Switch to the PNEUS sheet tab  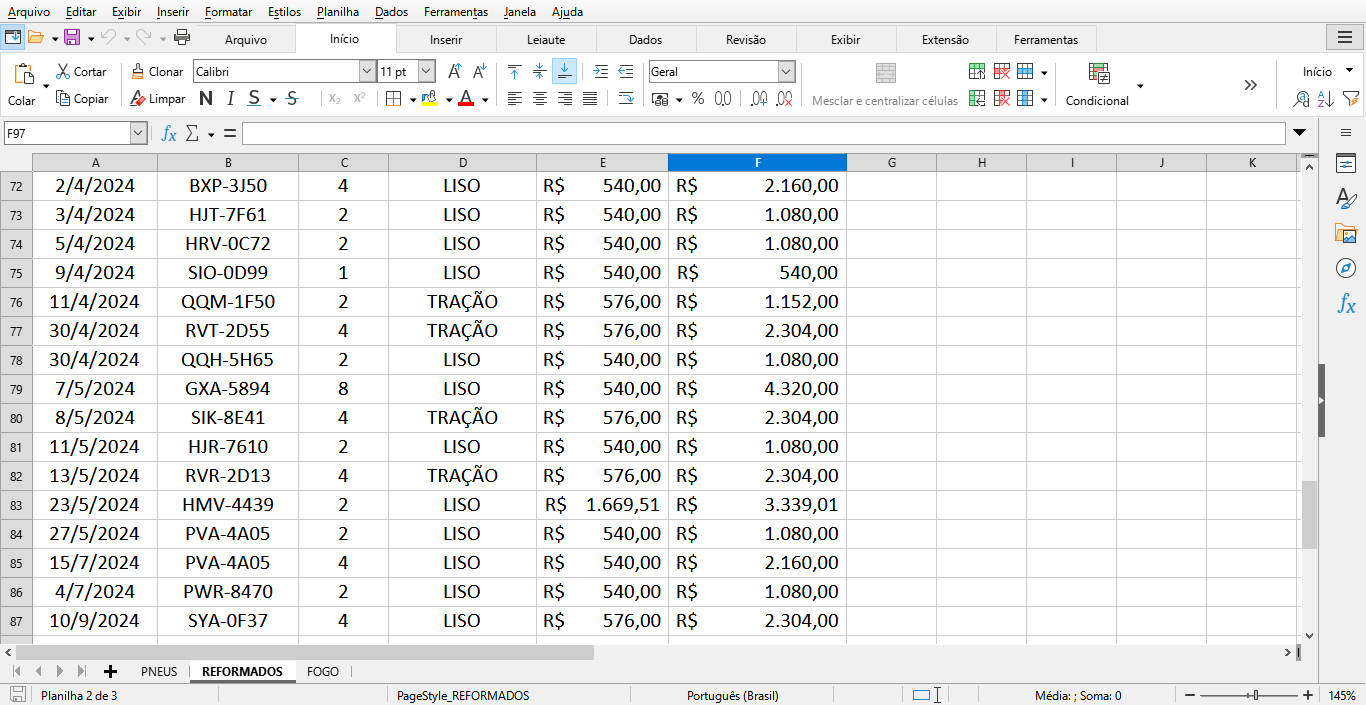(159, 671)
